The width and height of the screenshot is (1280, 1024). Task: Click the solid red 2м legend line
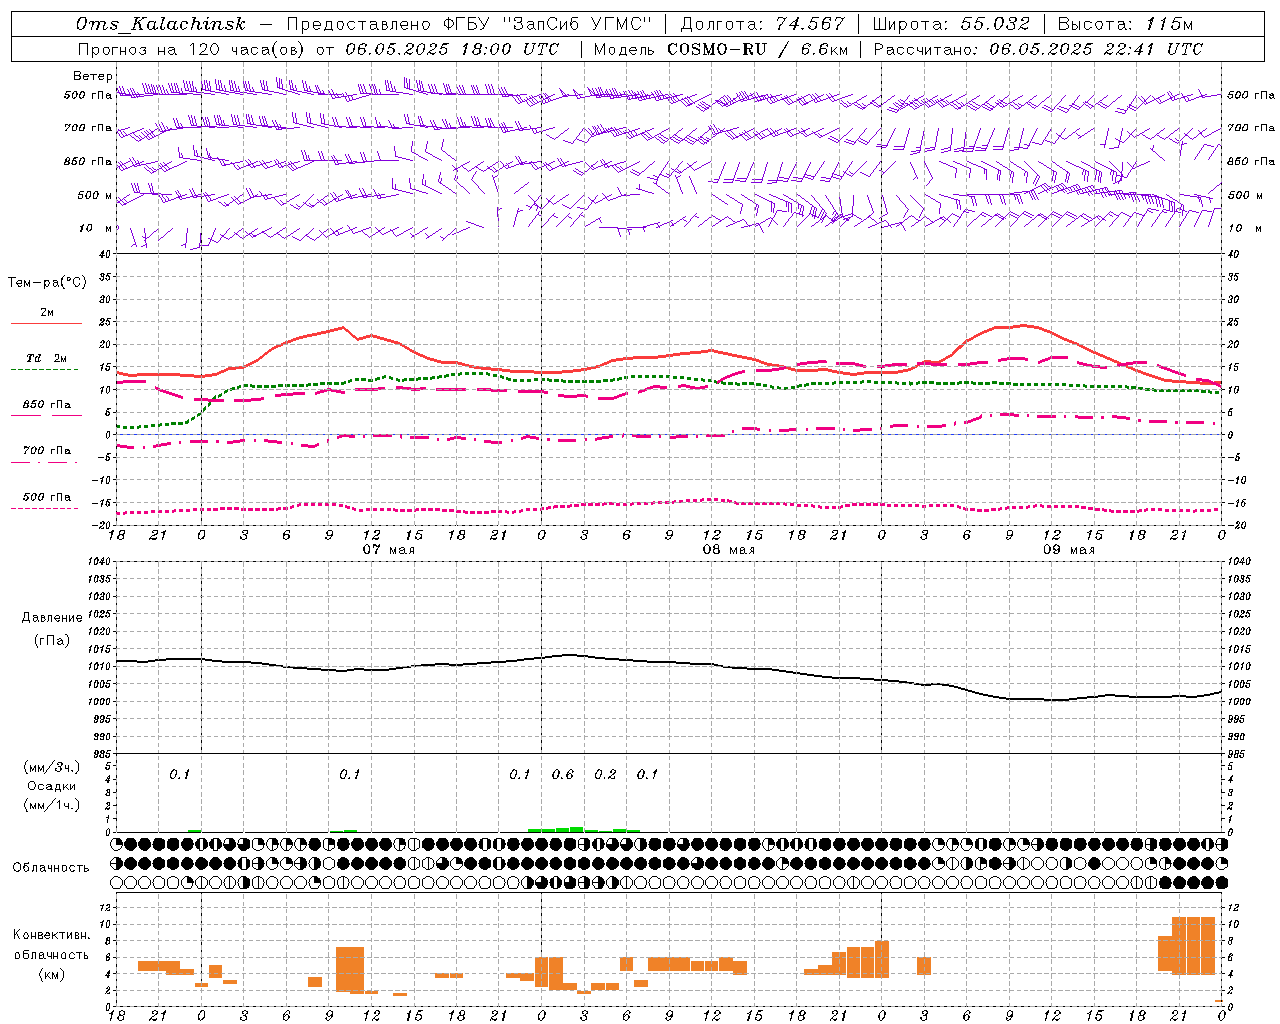pyautogui.click(x=46, y=323)
